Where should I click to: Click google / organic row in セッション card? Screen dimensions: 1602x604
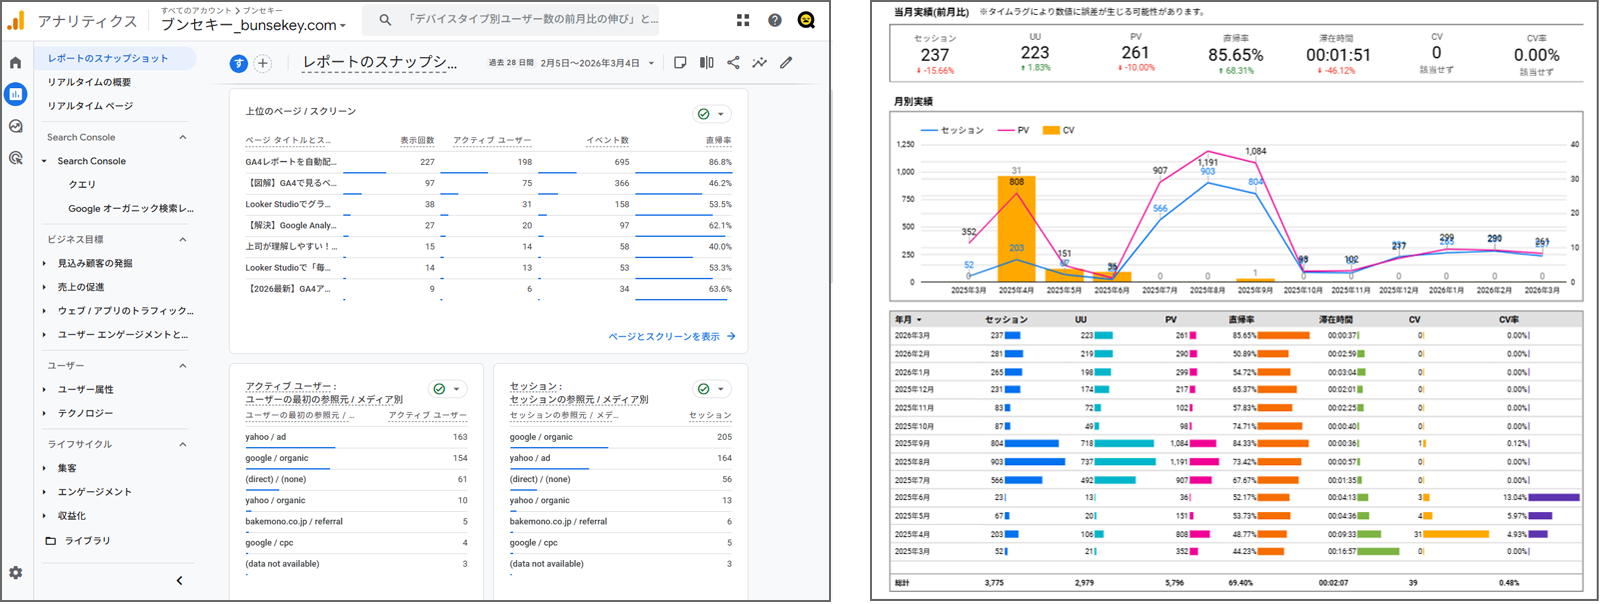point(620,438)
